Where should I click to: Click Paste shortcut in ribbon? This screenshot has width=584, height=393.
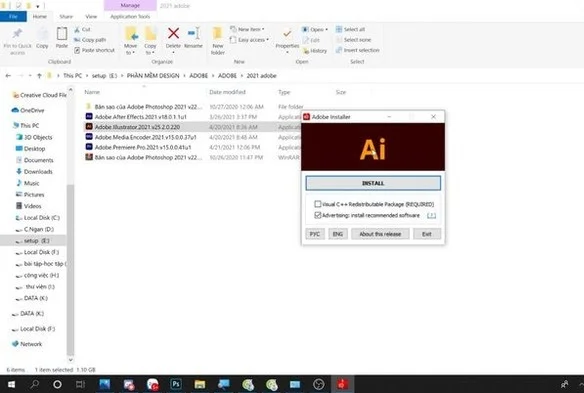[x=95, y=50]
